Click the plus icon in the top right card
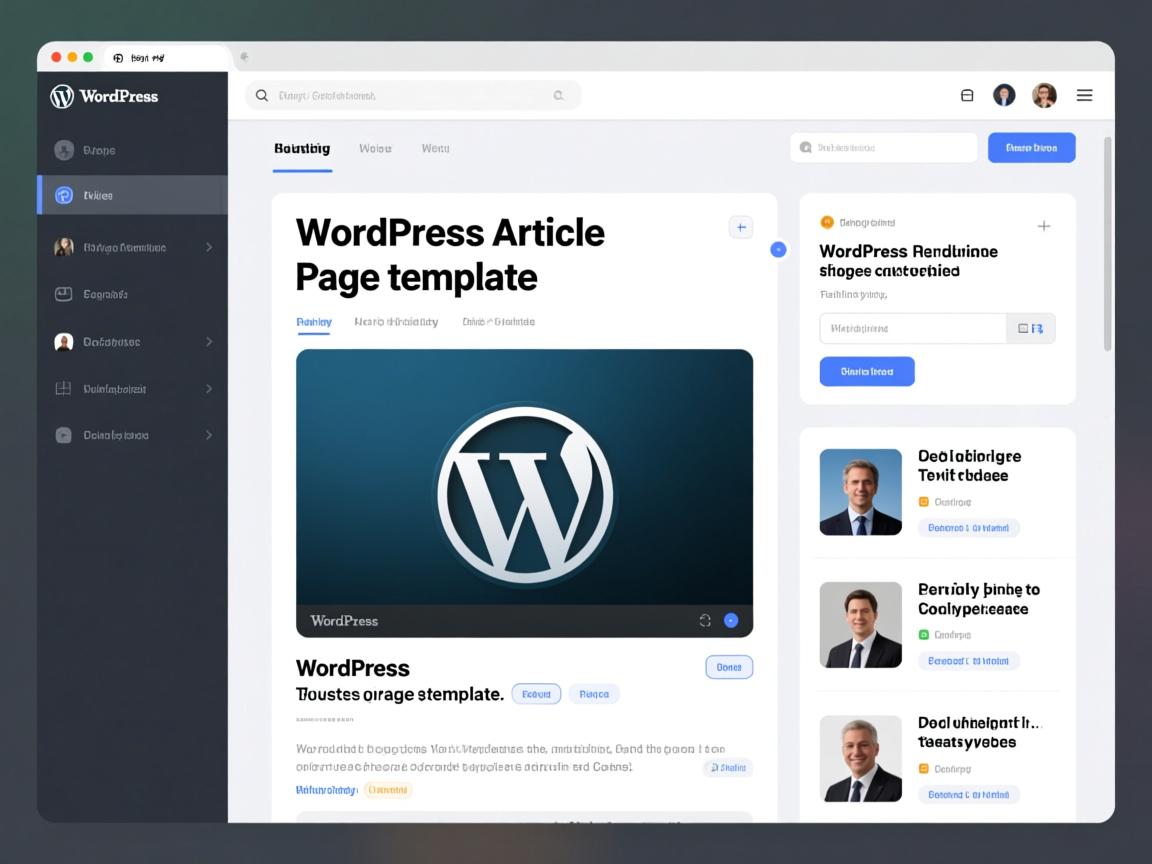 click(1044, 226)
